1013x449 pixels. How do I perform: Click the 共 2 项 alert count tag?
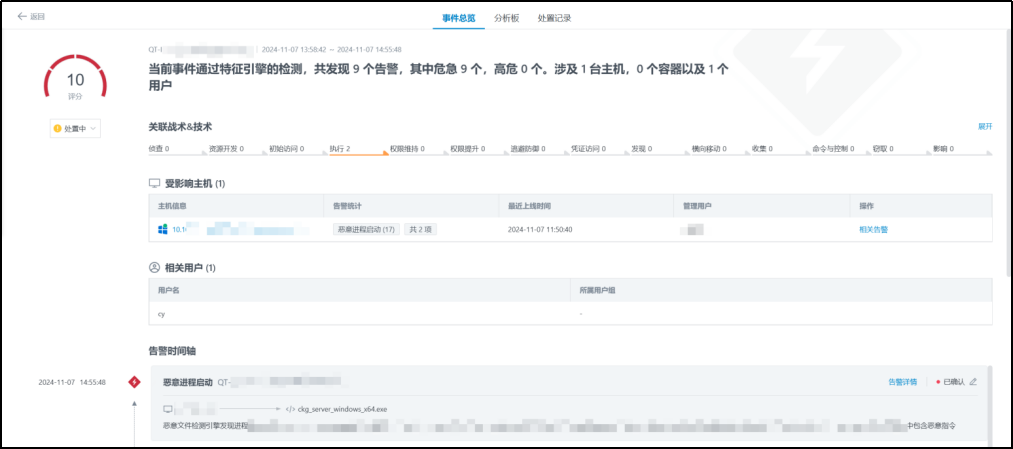click(x=420, y=229)
